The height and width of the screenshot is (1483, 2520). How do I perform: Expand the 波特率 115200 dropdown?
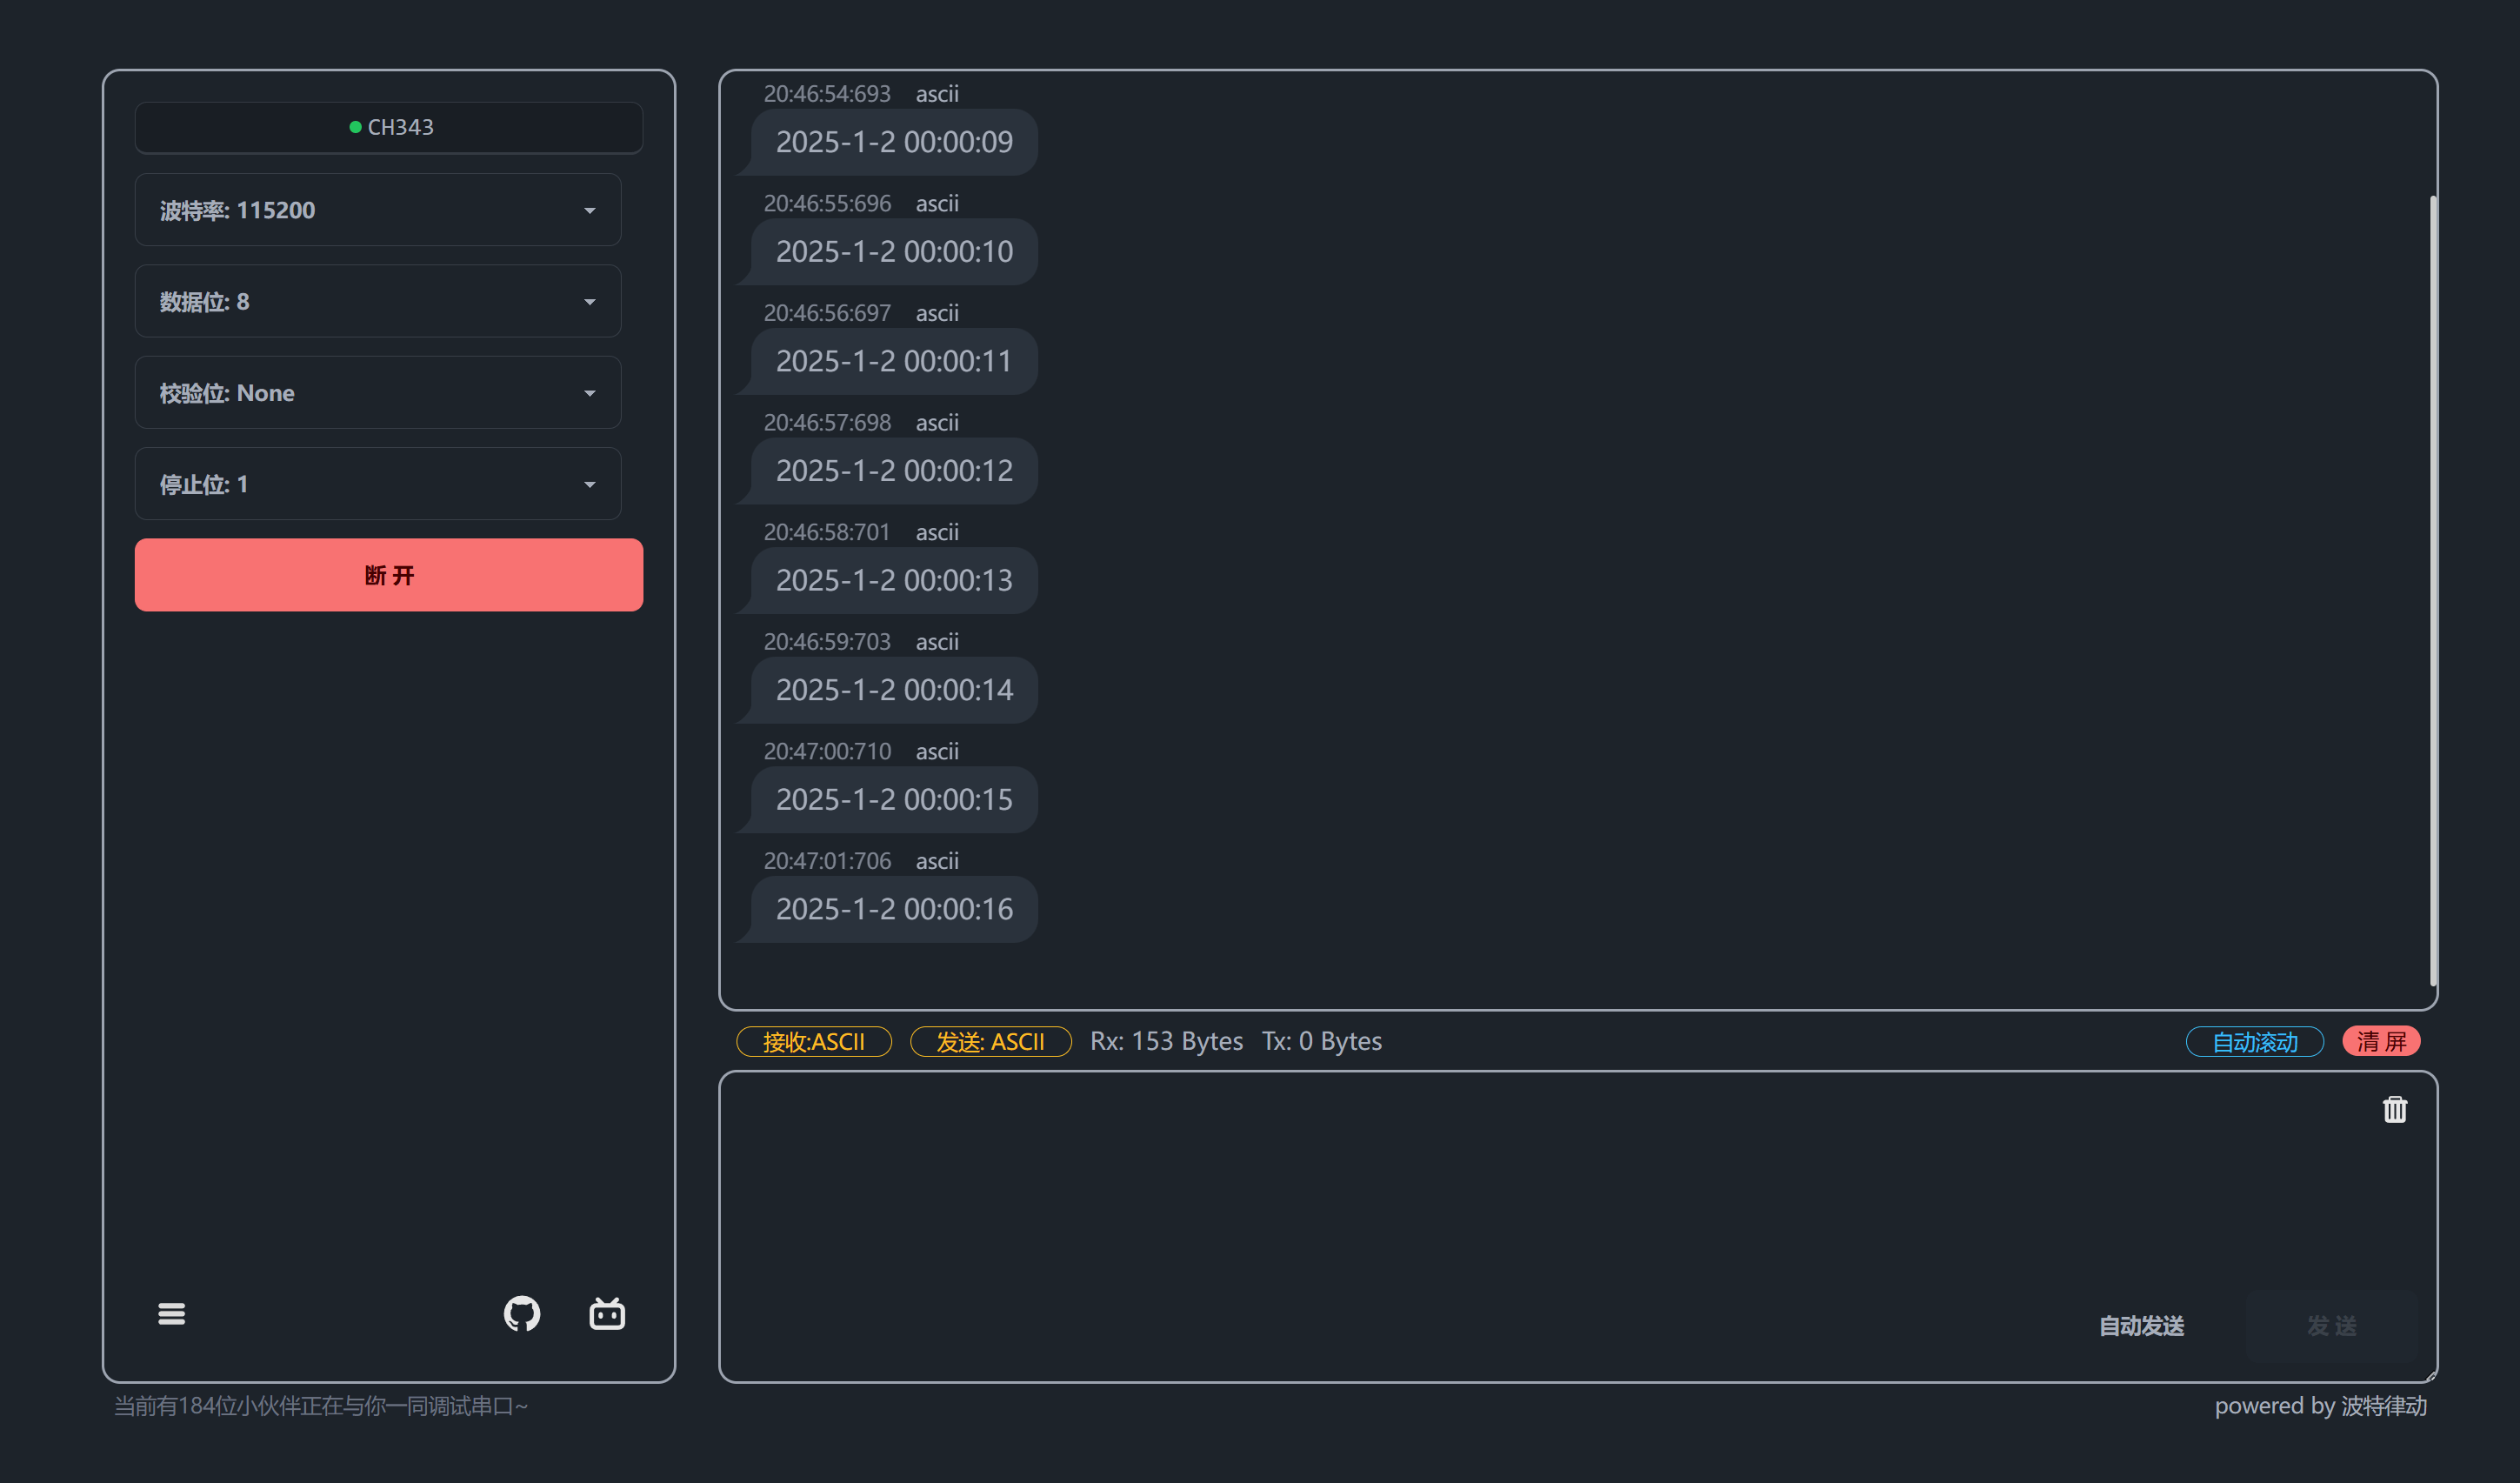[378, 210]
